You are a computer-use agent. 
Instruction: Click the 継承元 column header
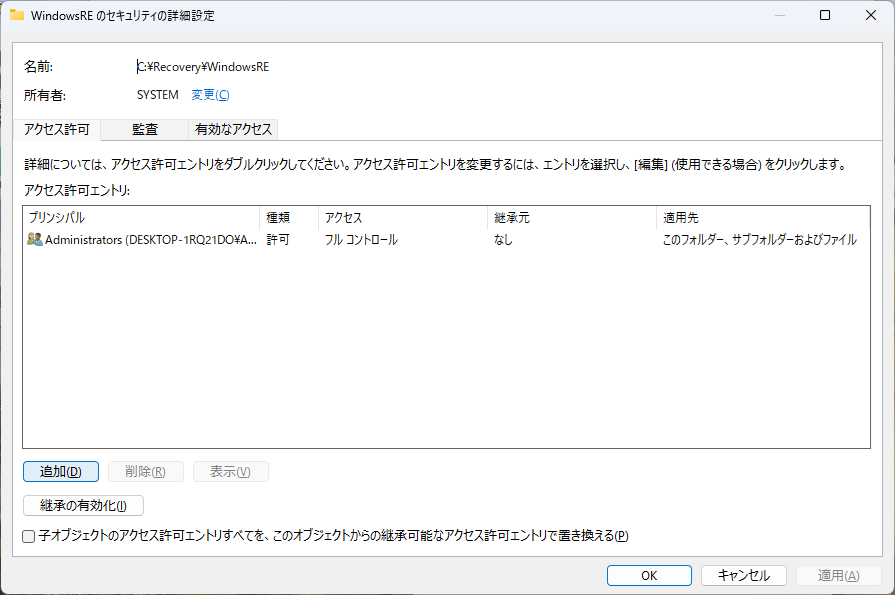571,217
